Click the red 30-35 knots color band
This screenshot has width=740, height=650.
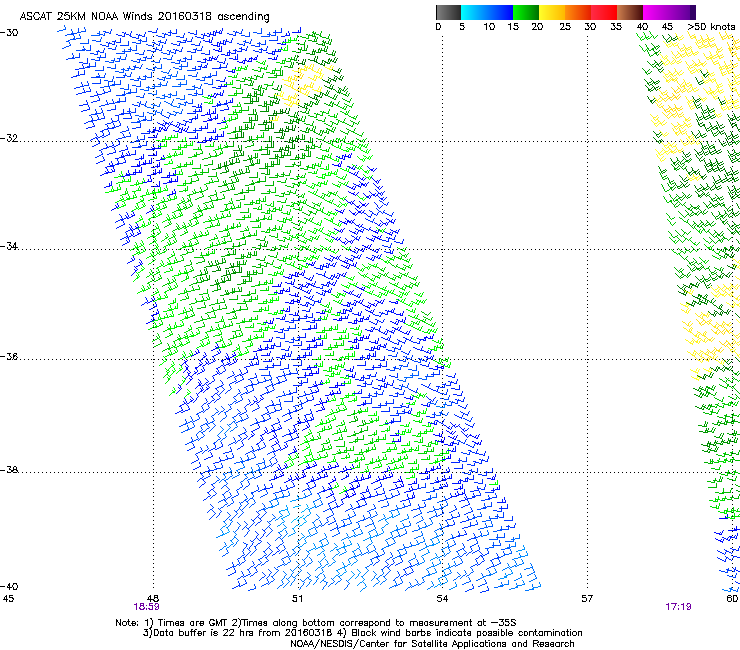pyautogui.click(x=604, y=12)
